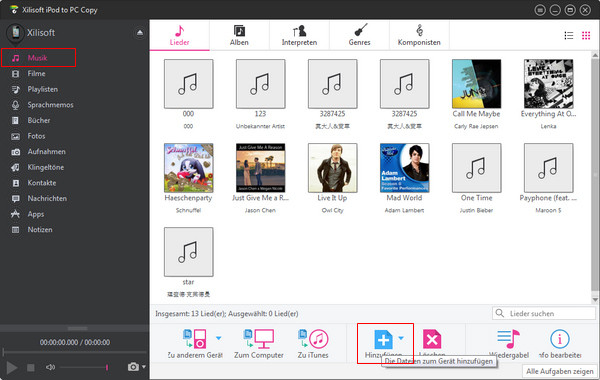Open the title bar menu button
Screen dimensions: 600x380
(x=540, y=10)
